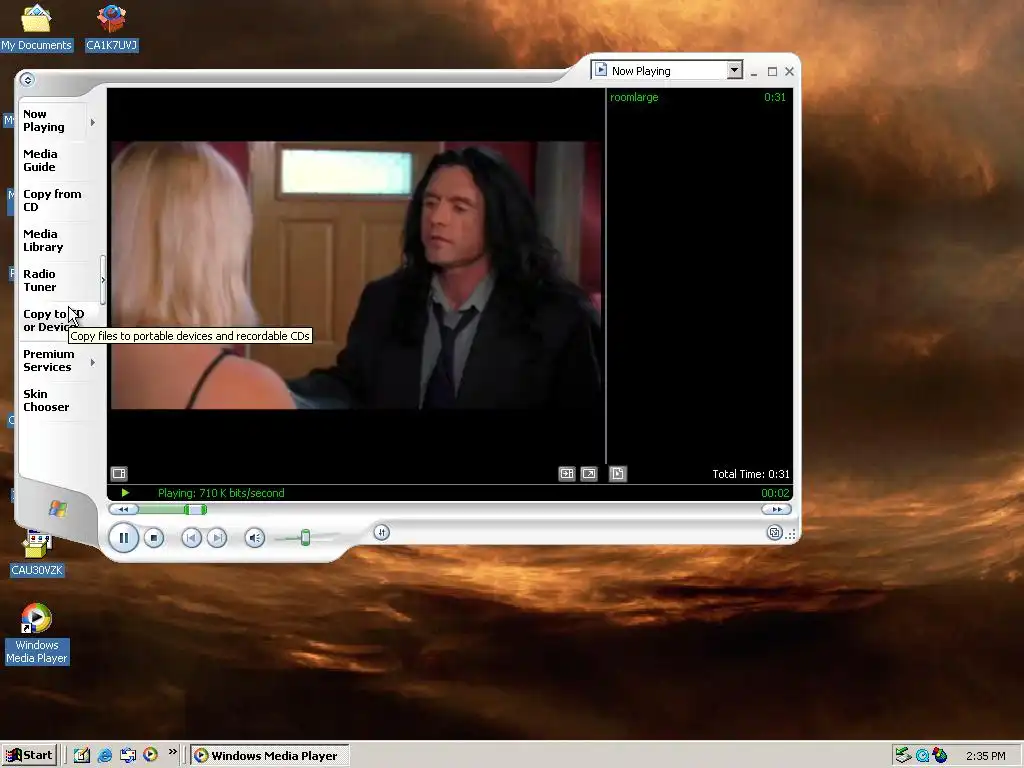This screenshot has height=768, width=1024.
Task: Click the volume slider knob
Action: point(305,537)
